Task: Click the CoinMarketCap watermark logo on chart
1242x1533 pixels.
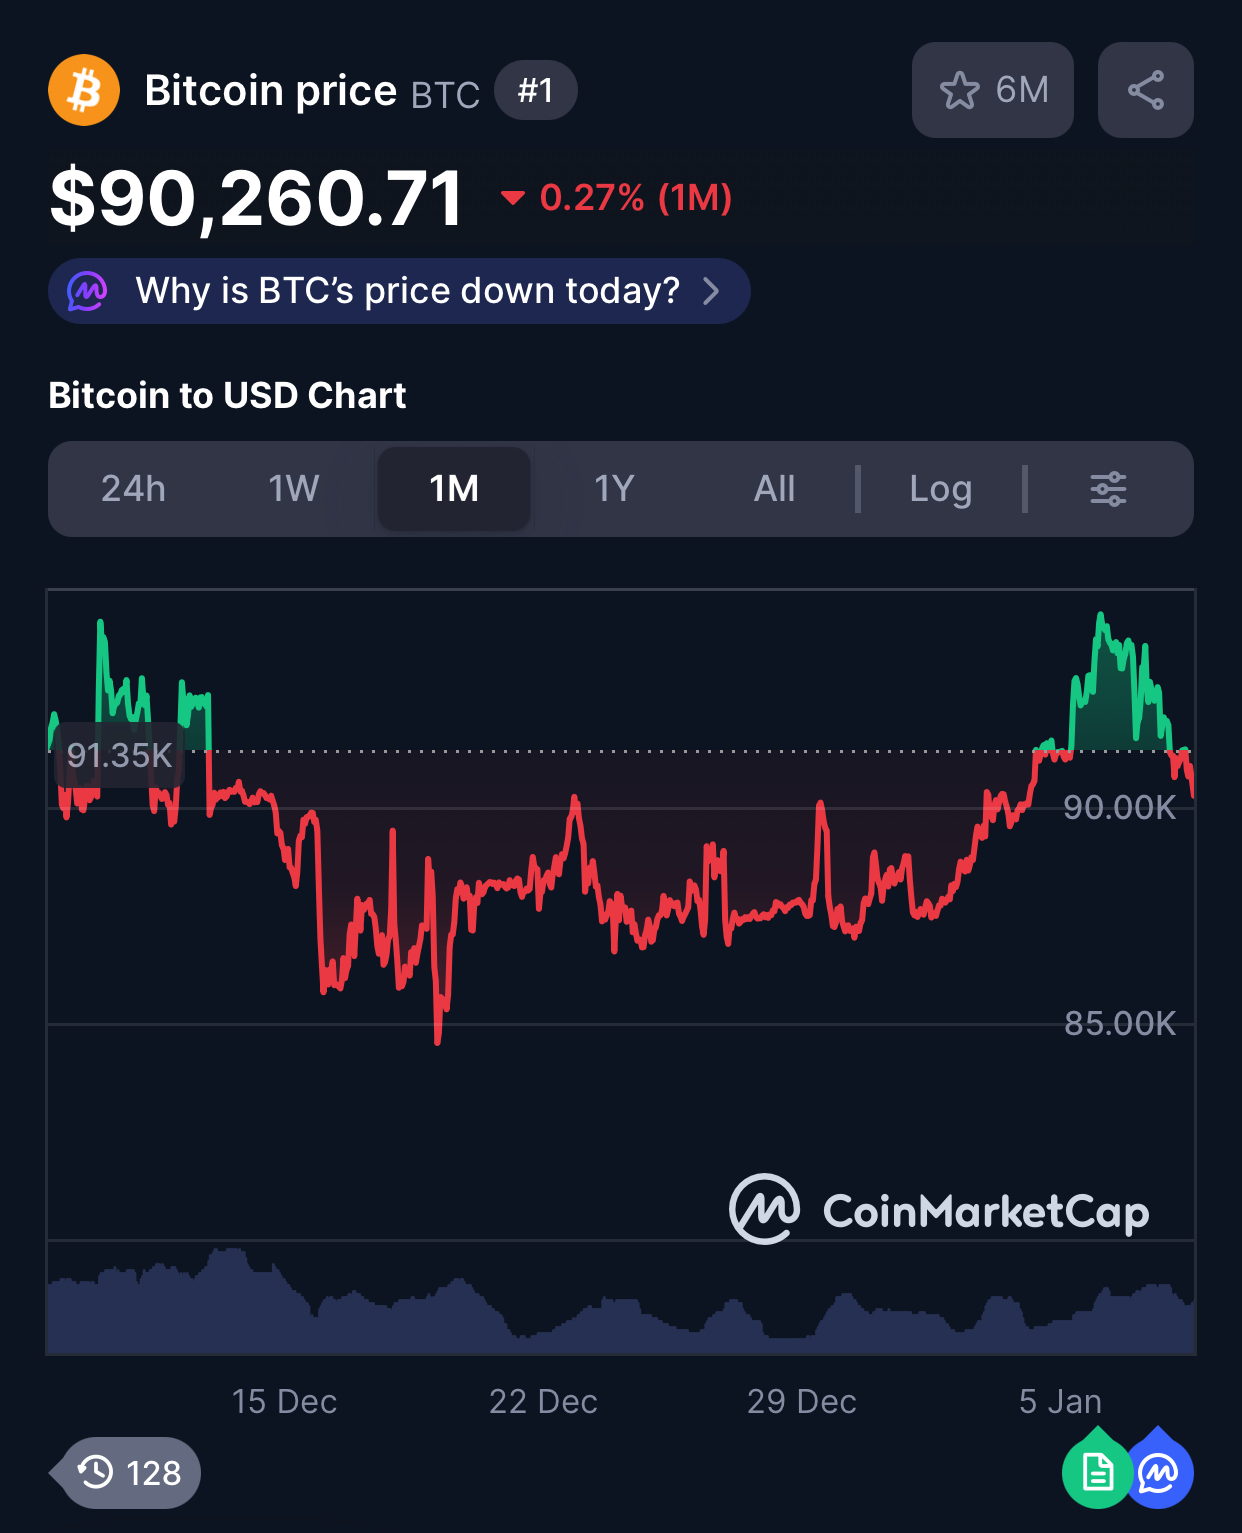Action: tap(762, 1211)
